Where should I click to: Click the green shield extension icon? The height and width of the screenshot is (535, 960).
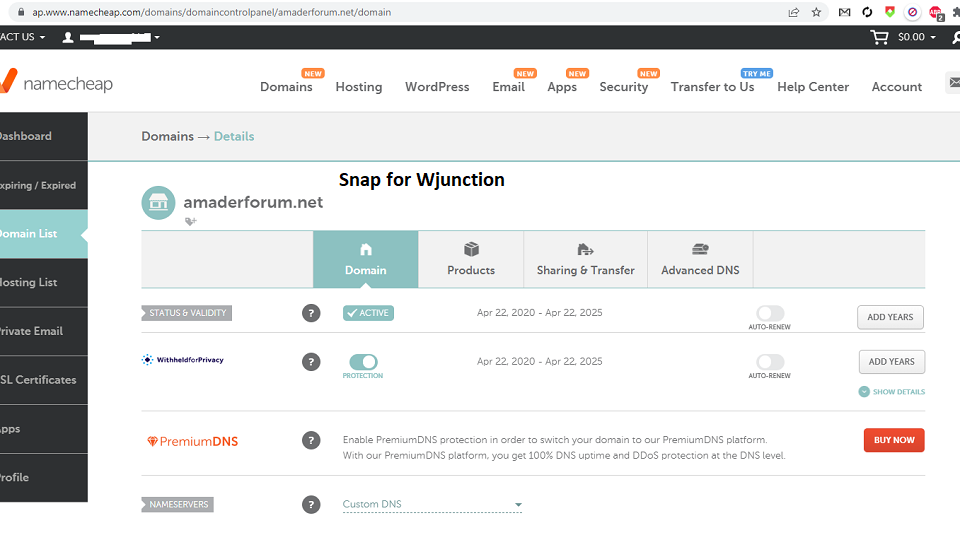(x=890, y=12)
